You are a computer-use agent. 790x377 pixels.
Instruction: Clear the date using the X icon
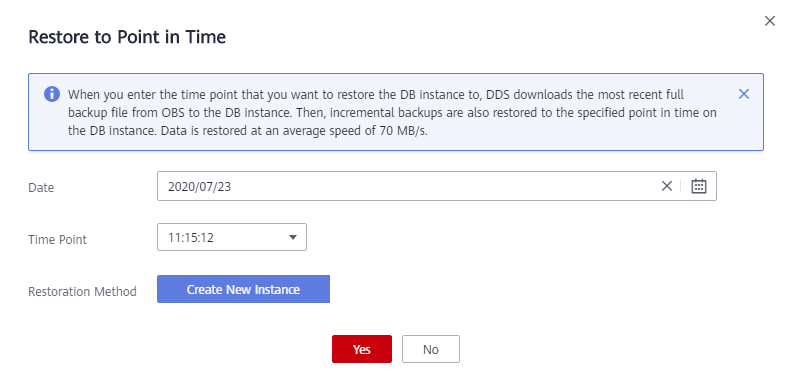tap(667, 186)
